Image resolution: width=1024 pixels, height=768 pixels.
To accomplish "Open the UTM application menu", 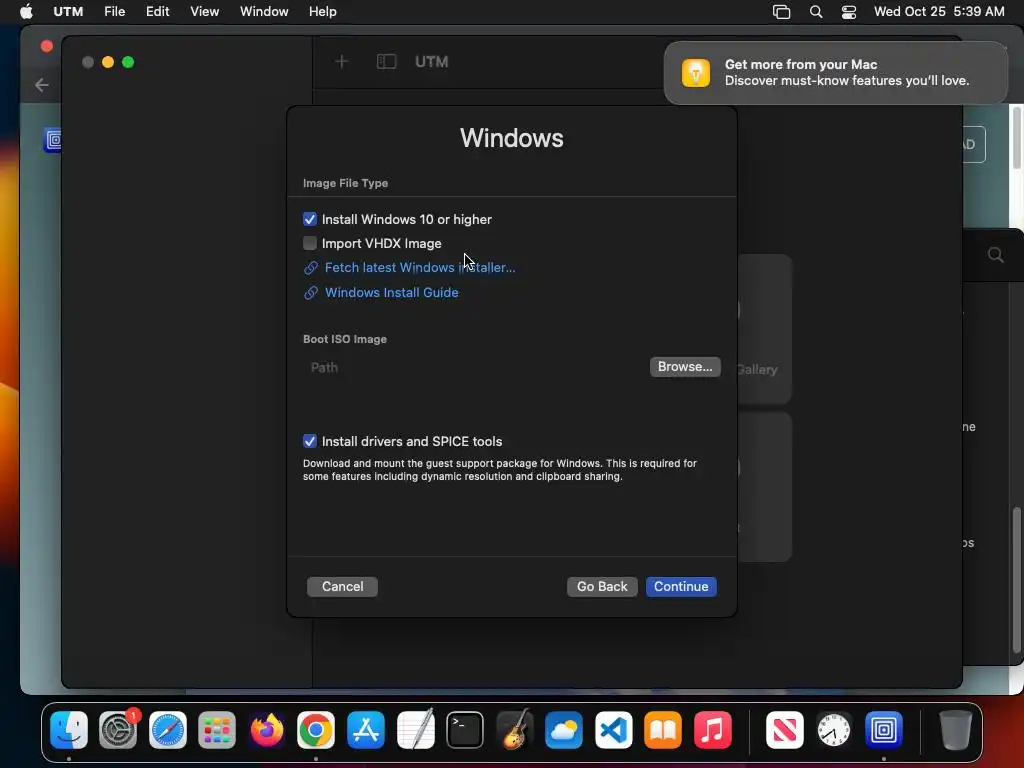I will (x=68, y=12).
